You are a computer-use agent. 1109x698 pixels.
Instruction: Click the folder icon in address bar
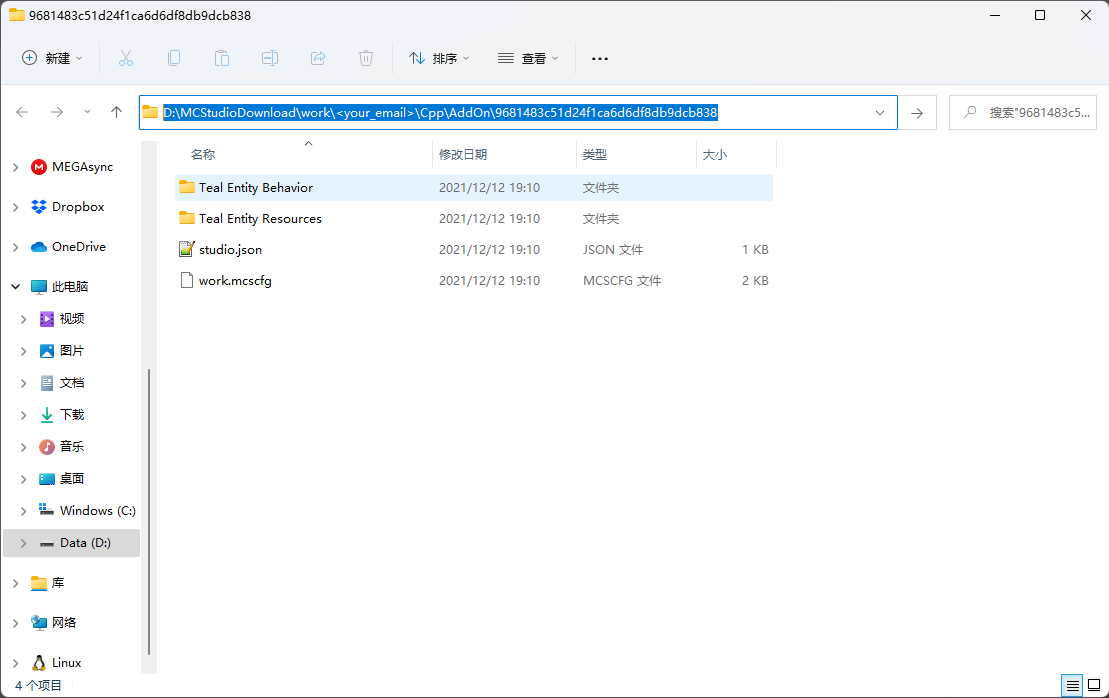(x=150, y=112)
